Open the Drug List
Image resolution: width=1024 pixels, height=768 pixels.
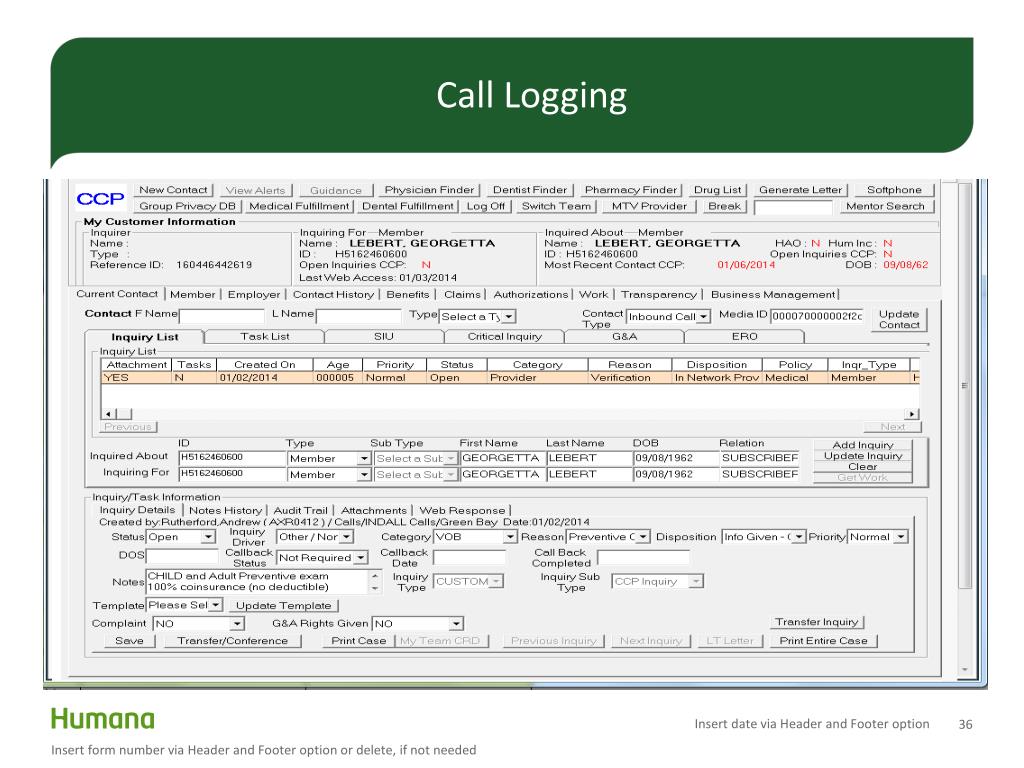[x=717, y=190]
